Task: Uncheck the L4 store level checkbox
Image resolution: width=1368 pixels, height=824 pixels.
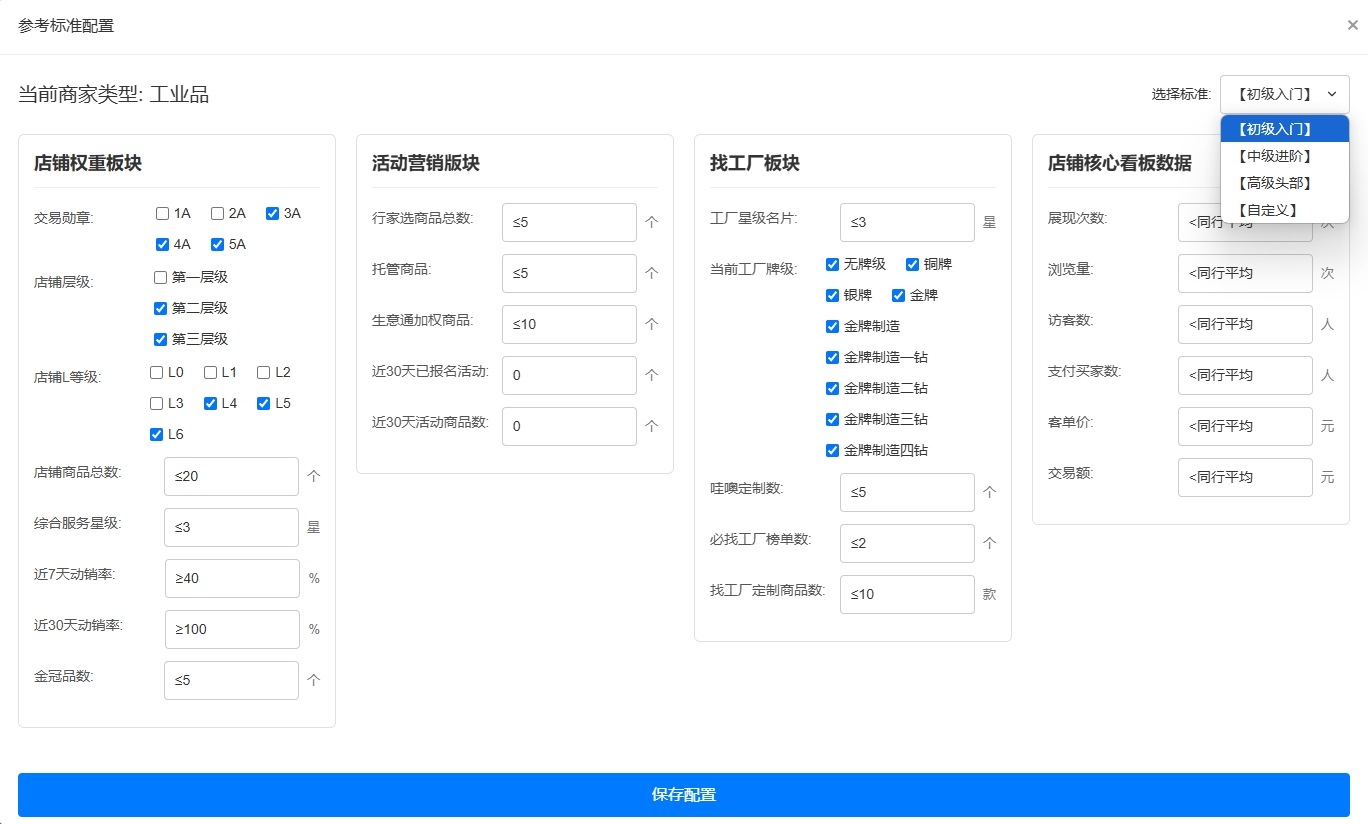Action: coord(209,403)
